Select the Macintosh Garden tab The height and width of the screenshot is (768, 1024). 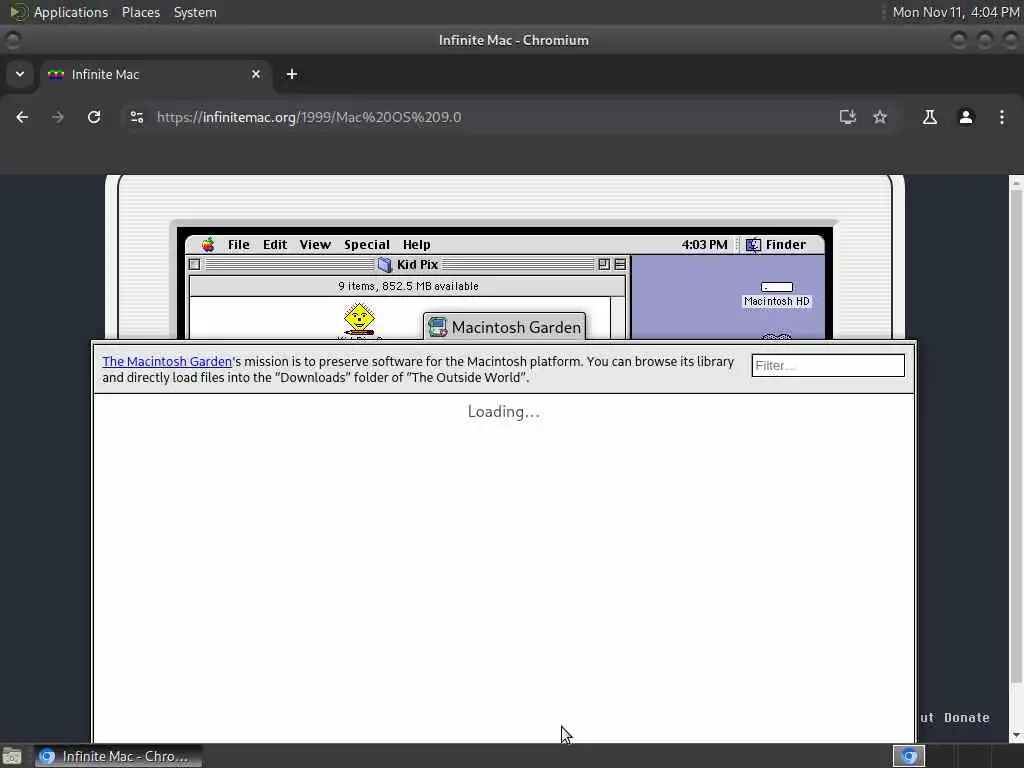[505, 327]
